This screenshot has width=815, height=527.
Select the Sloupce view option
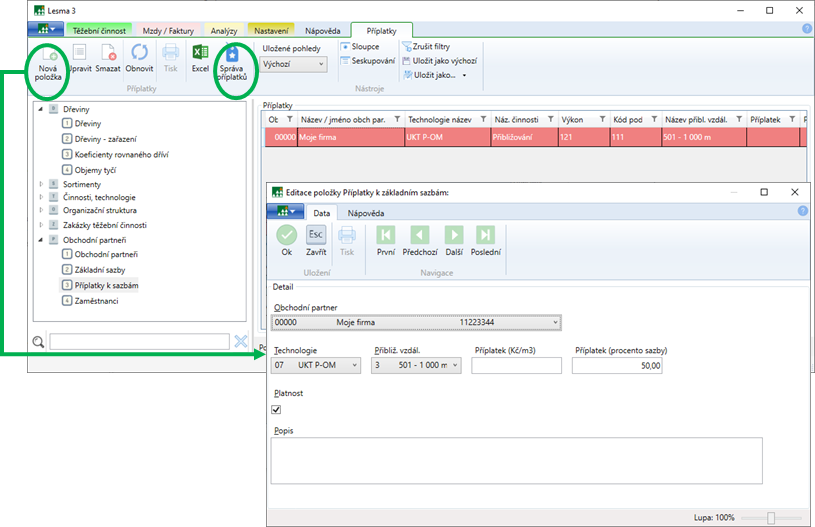click(360, 46)
